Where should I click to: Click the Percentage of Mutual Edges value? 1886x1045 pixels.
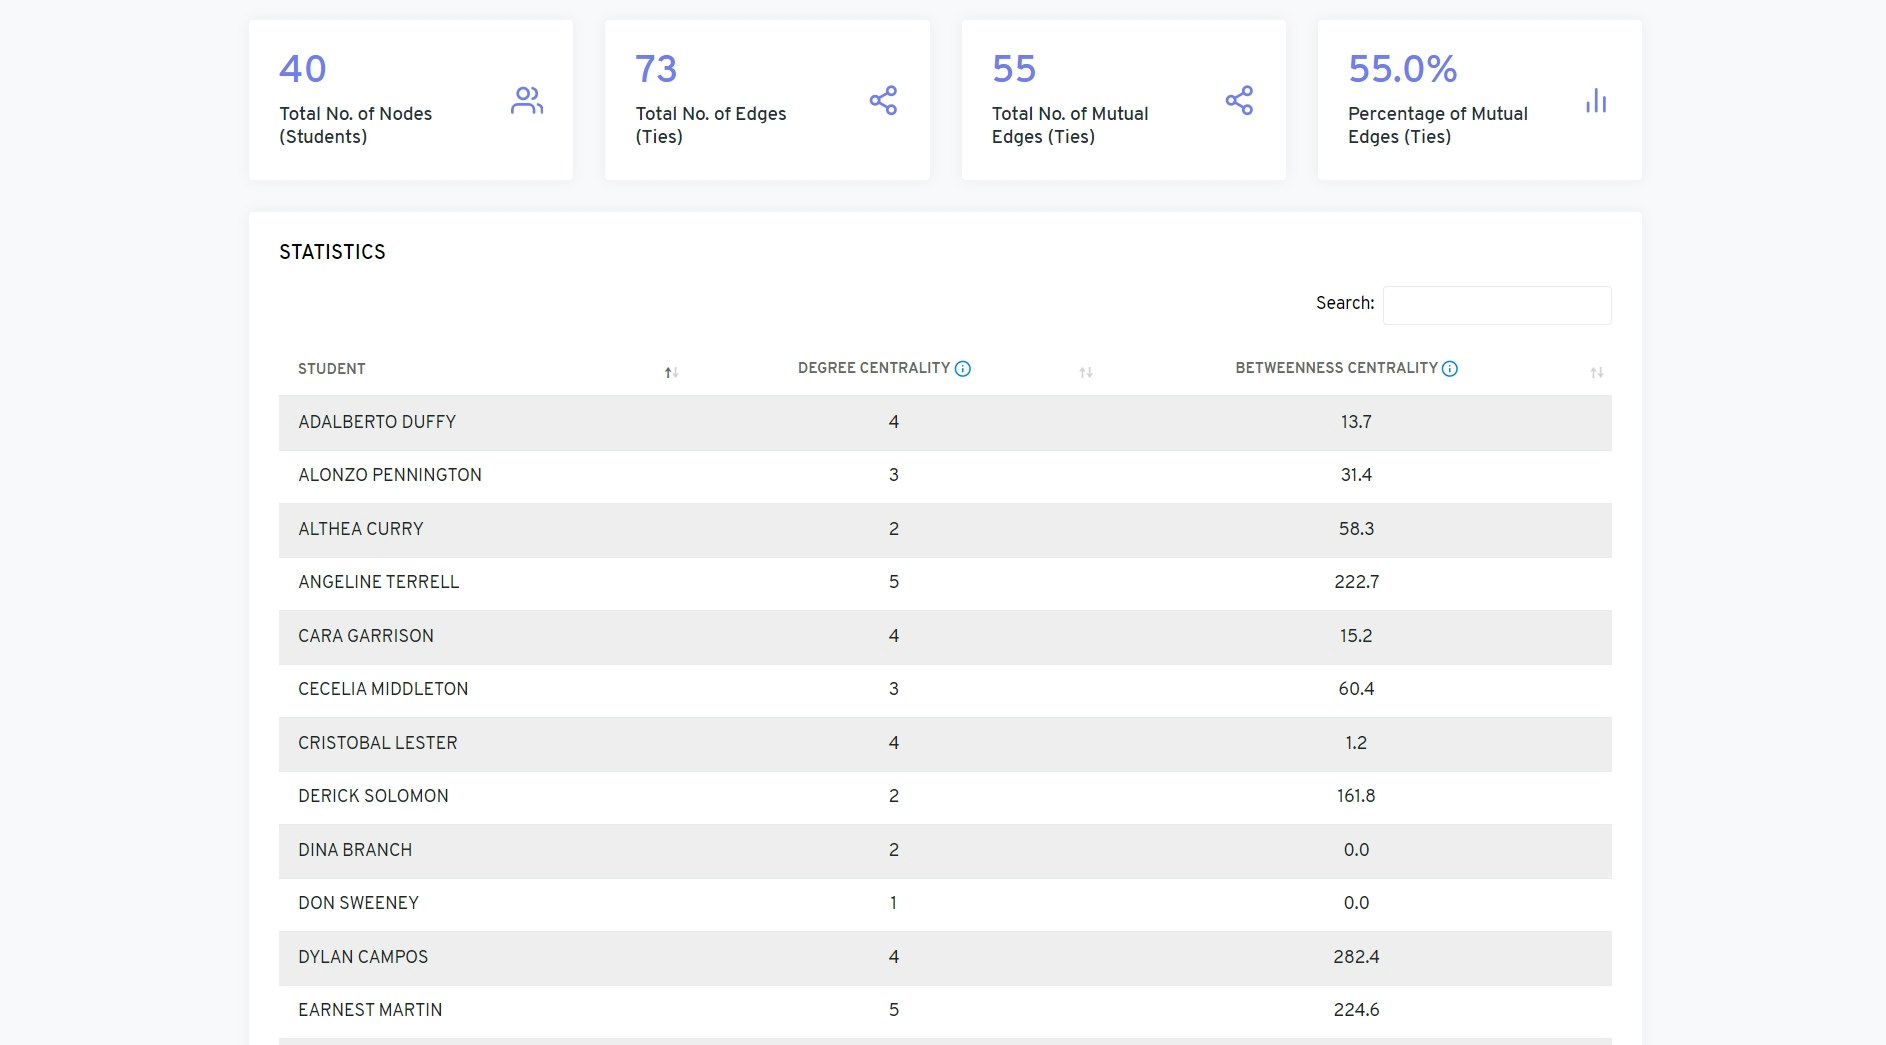[x=1402, y=70]
